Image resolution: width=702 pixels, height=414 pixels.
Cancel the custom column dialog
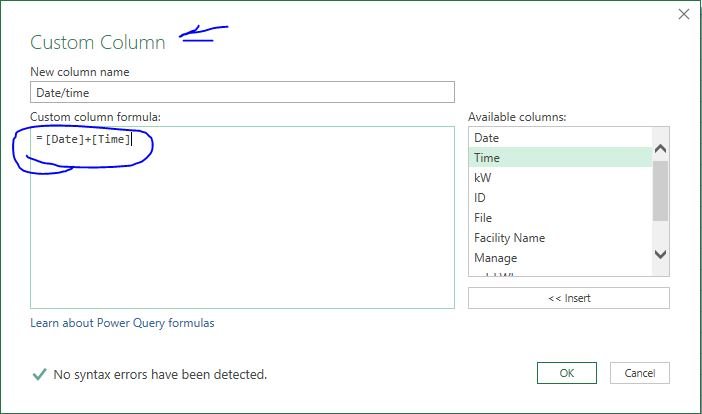pos(639,373)
